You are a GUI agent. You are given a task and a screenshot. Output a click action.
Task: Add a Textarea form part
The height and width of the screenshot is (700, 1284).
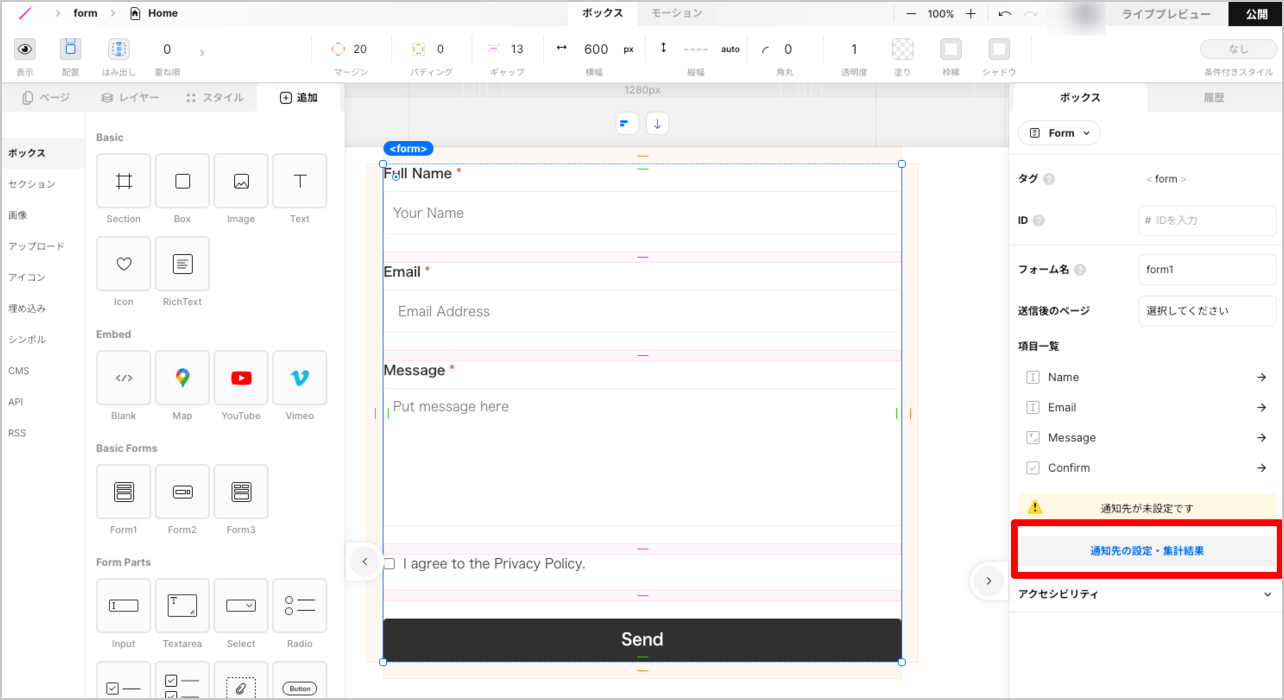coord(182,606)
